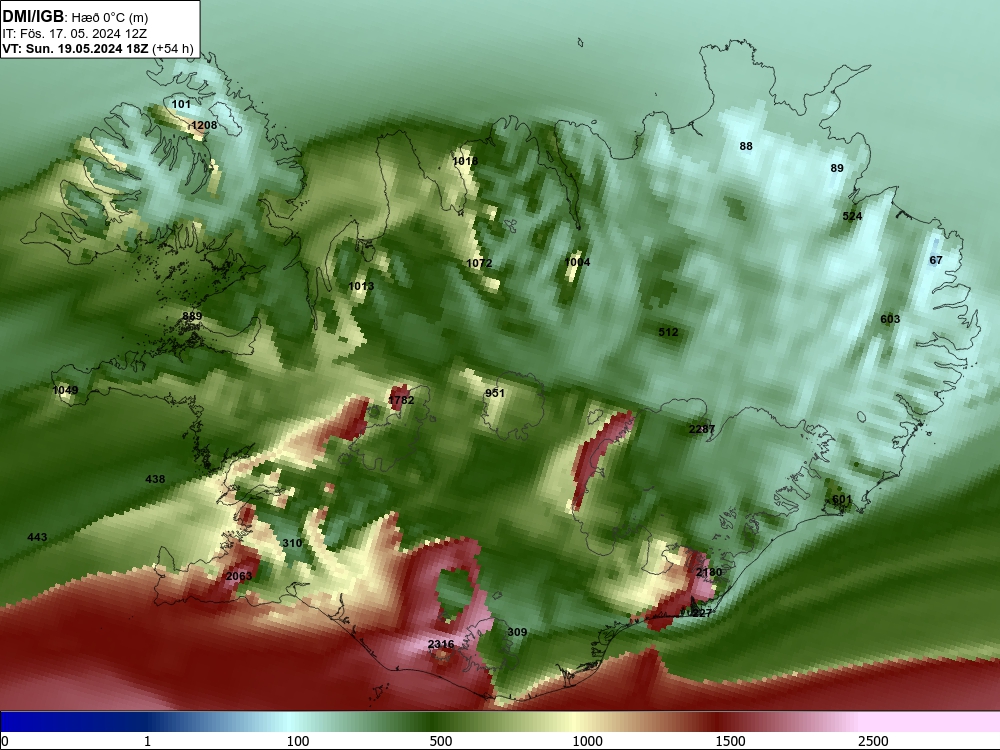
Task: Click map value 2063
Action: (239, 577)
